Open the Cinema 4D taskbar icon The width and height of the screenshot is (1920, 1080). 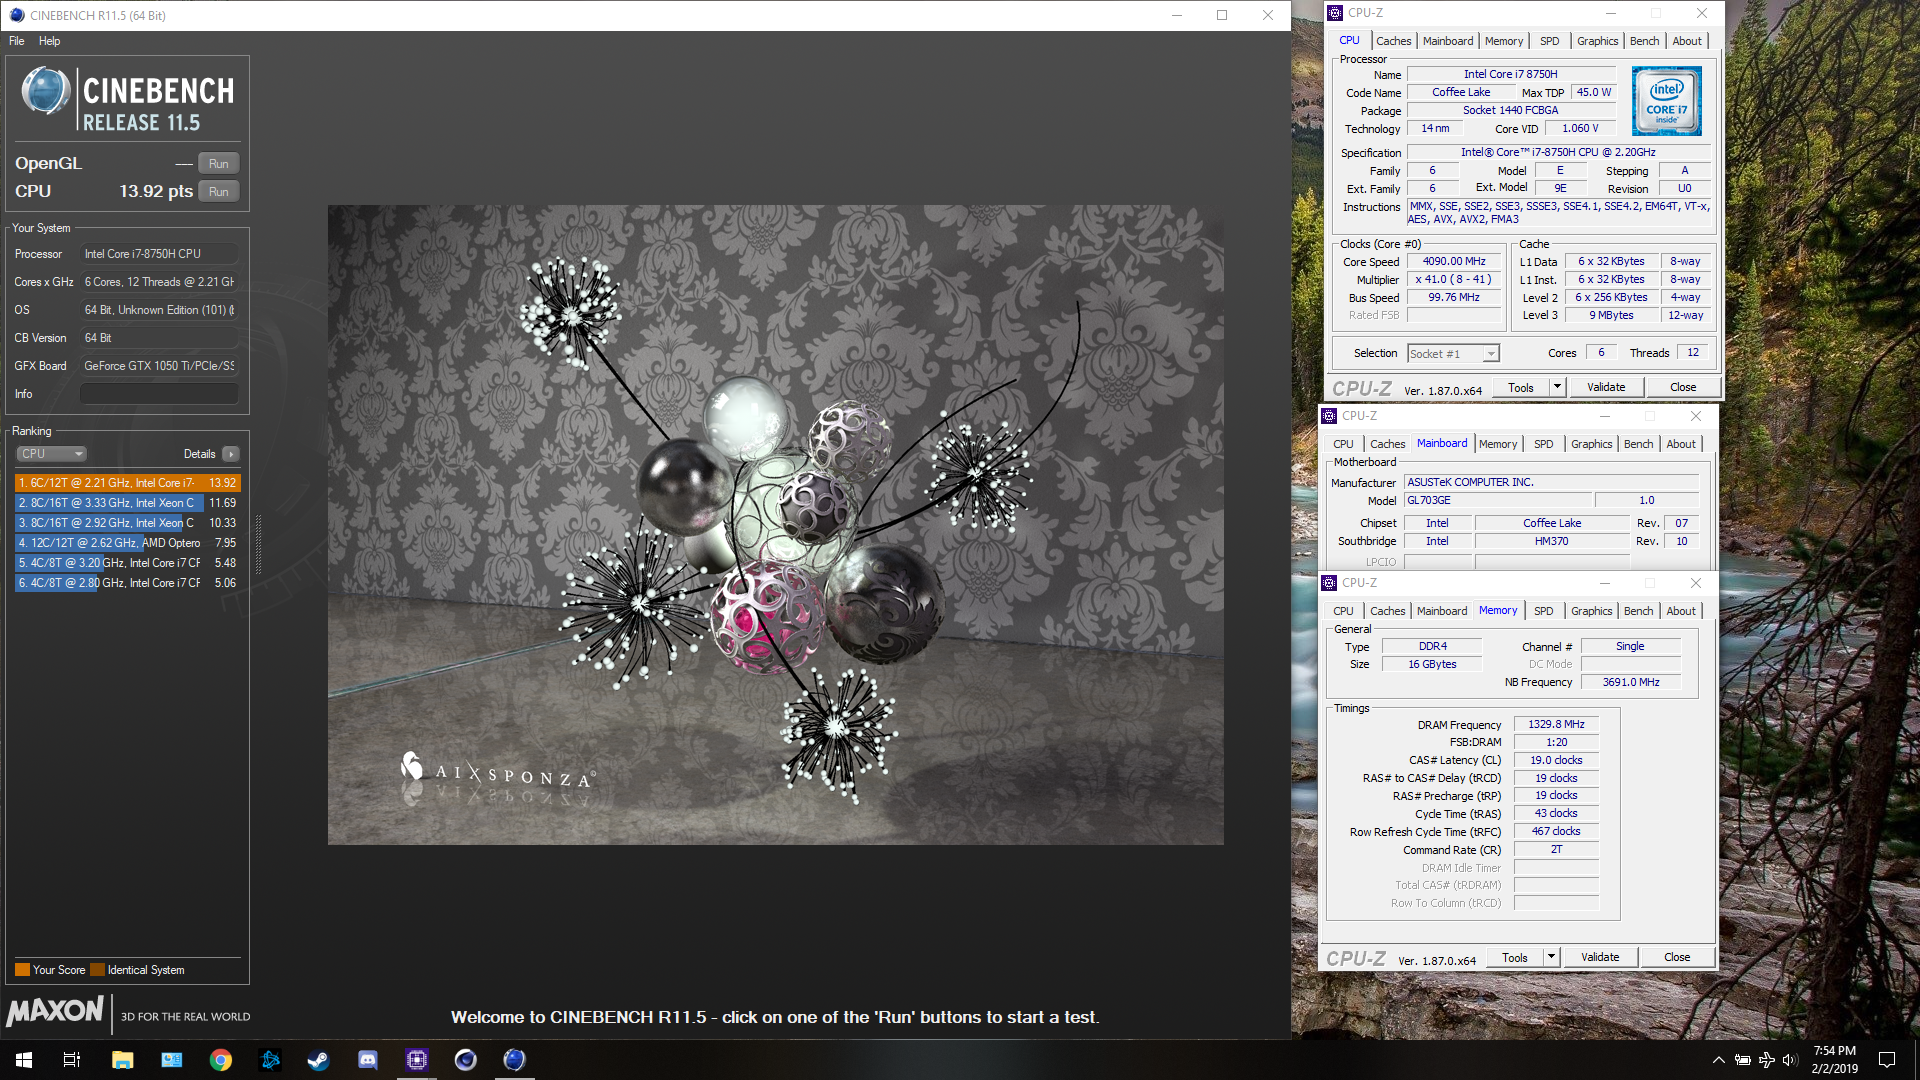tap(466, 1060)
